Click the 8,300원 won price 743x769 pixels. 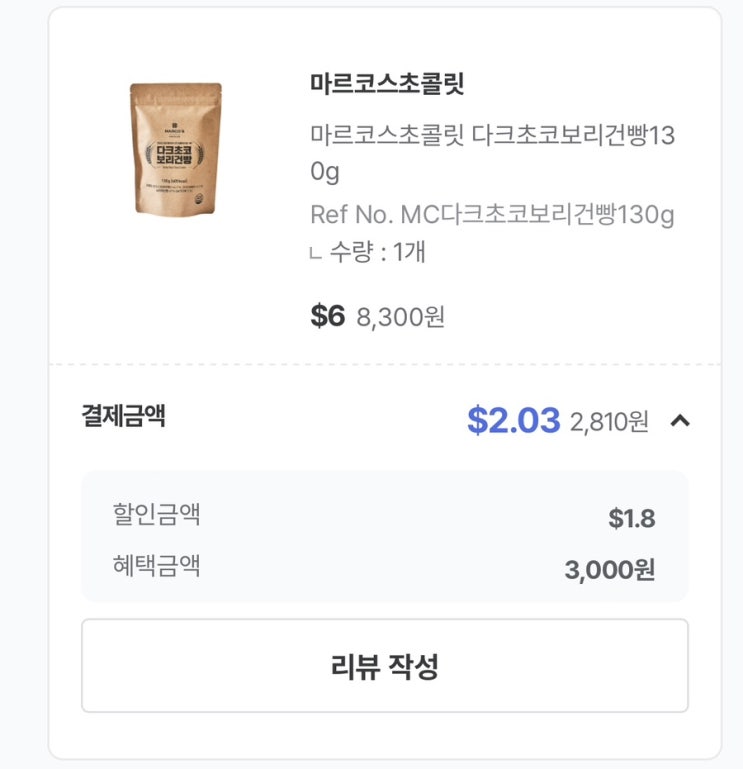point(400,317)
